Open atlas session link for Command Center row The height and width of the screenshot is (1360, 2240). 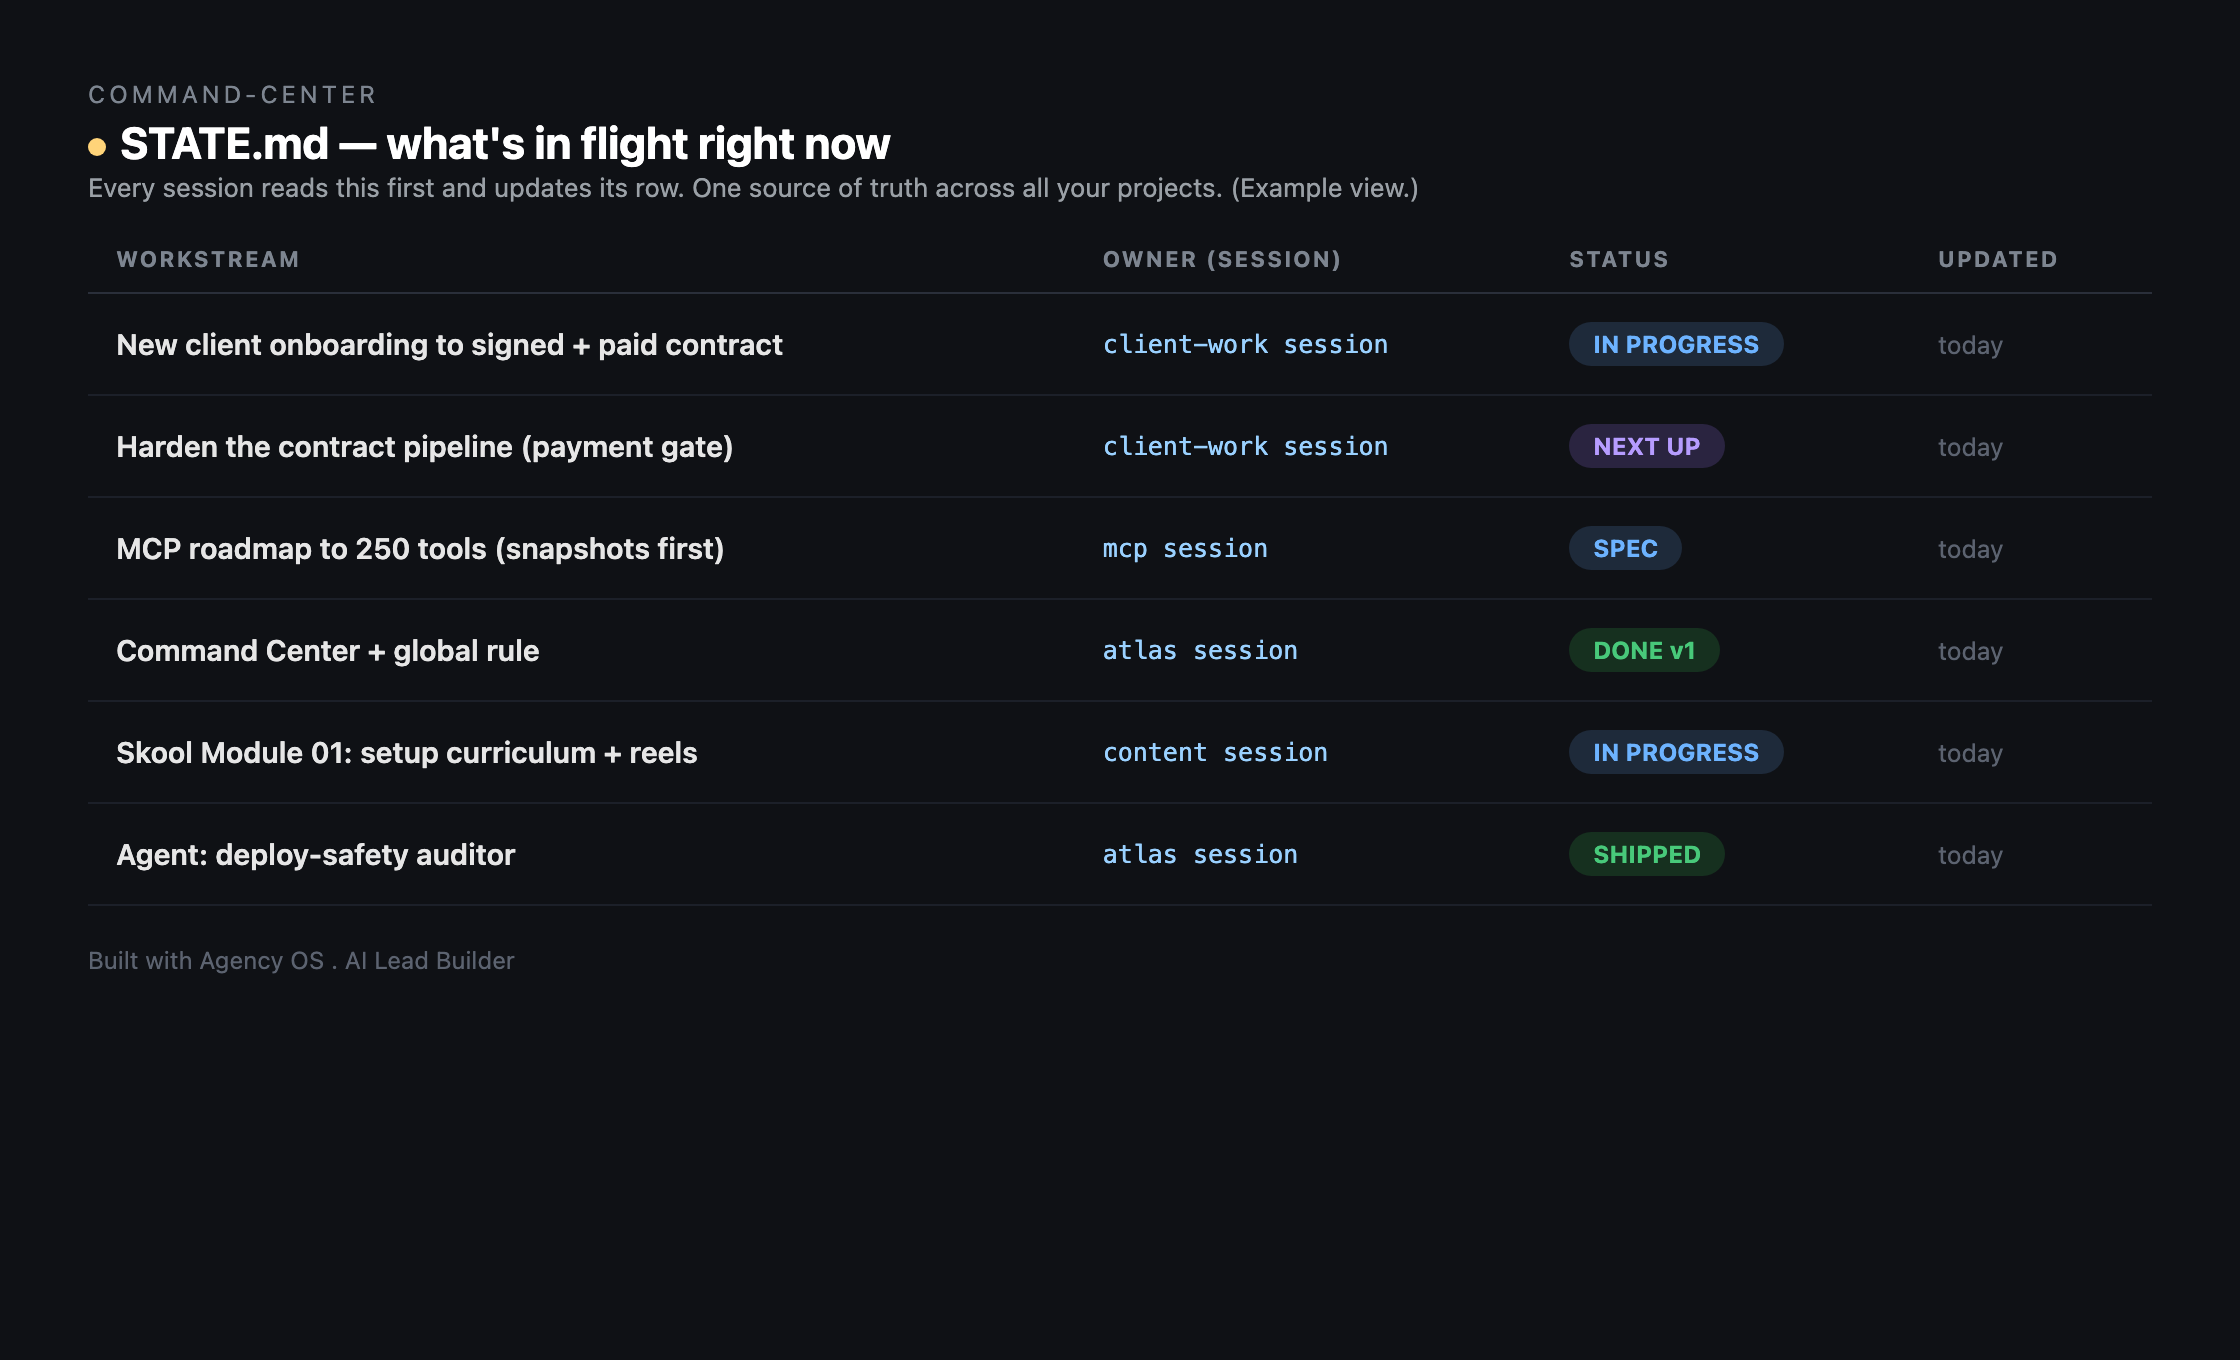pos(1200,650)
